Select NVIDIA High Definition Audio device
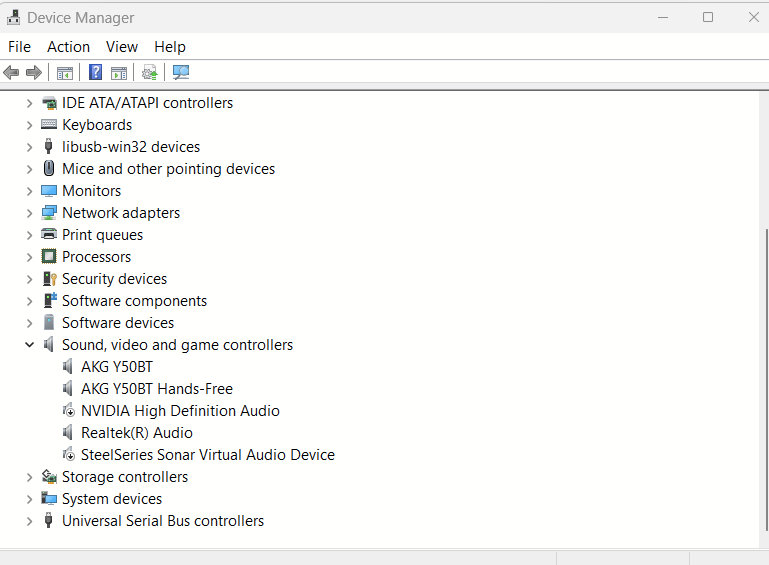769x565 pixels. pos(180,411)
